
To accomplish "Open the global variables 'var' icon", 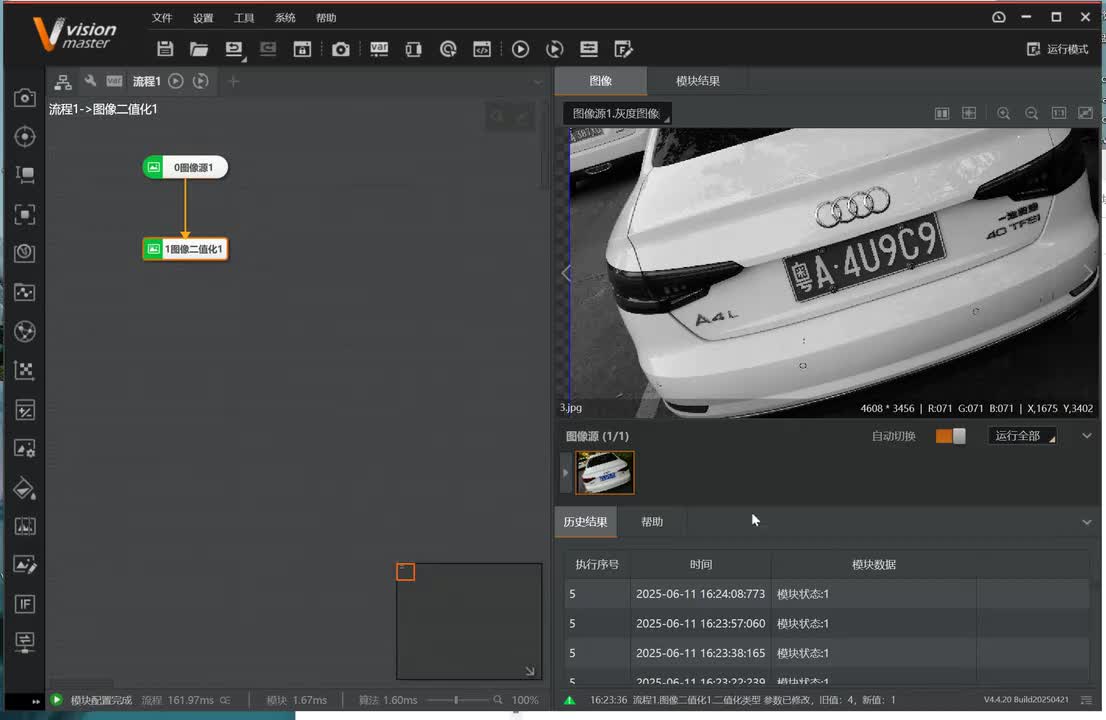I will (379, 49).
